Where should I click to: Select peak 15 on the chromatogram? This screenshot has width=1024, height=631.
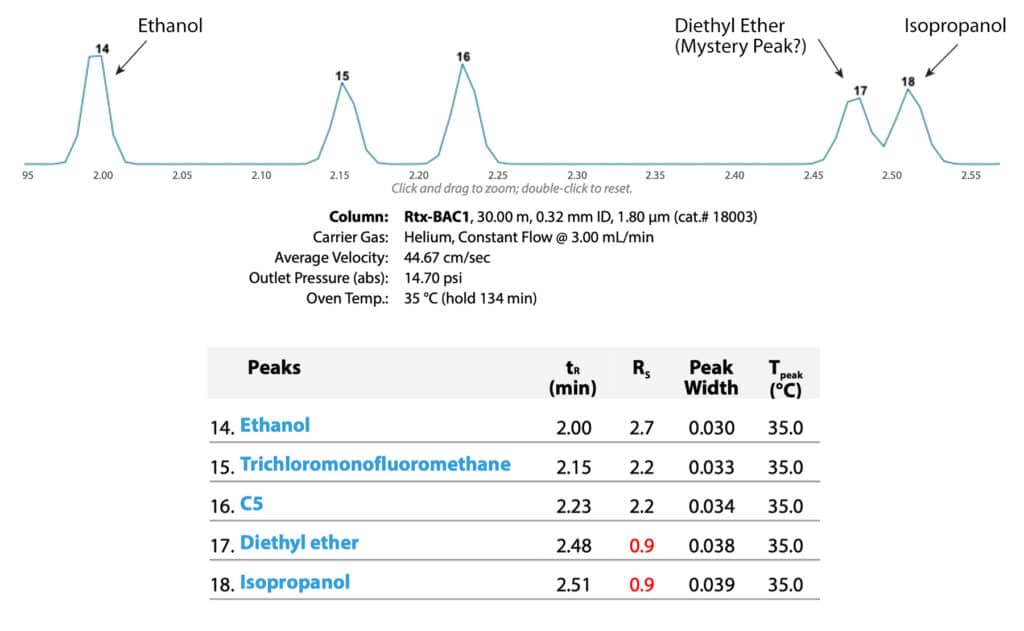(342, 84)
